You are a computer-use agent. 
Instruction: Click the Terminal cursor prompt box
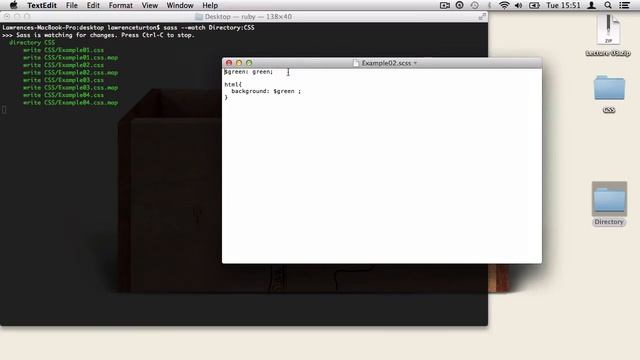4,109
